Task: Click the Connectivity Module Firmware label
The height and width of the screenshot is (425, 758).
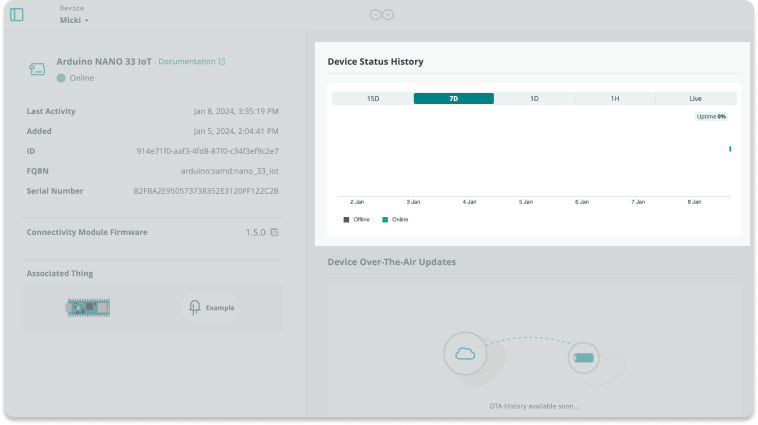Action: click(87, 233)
